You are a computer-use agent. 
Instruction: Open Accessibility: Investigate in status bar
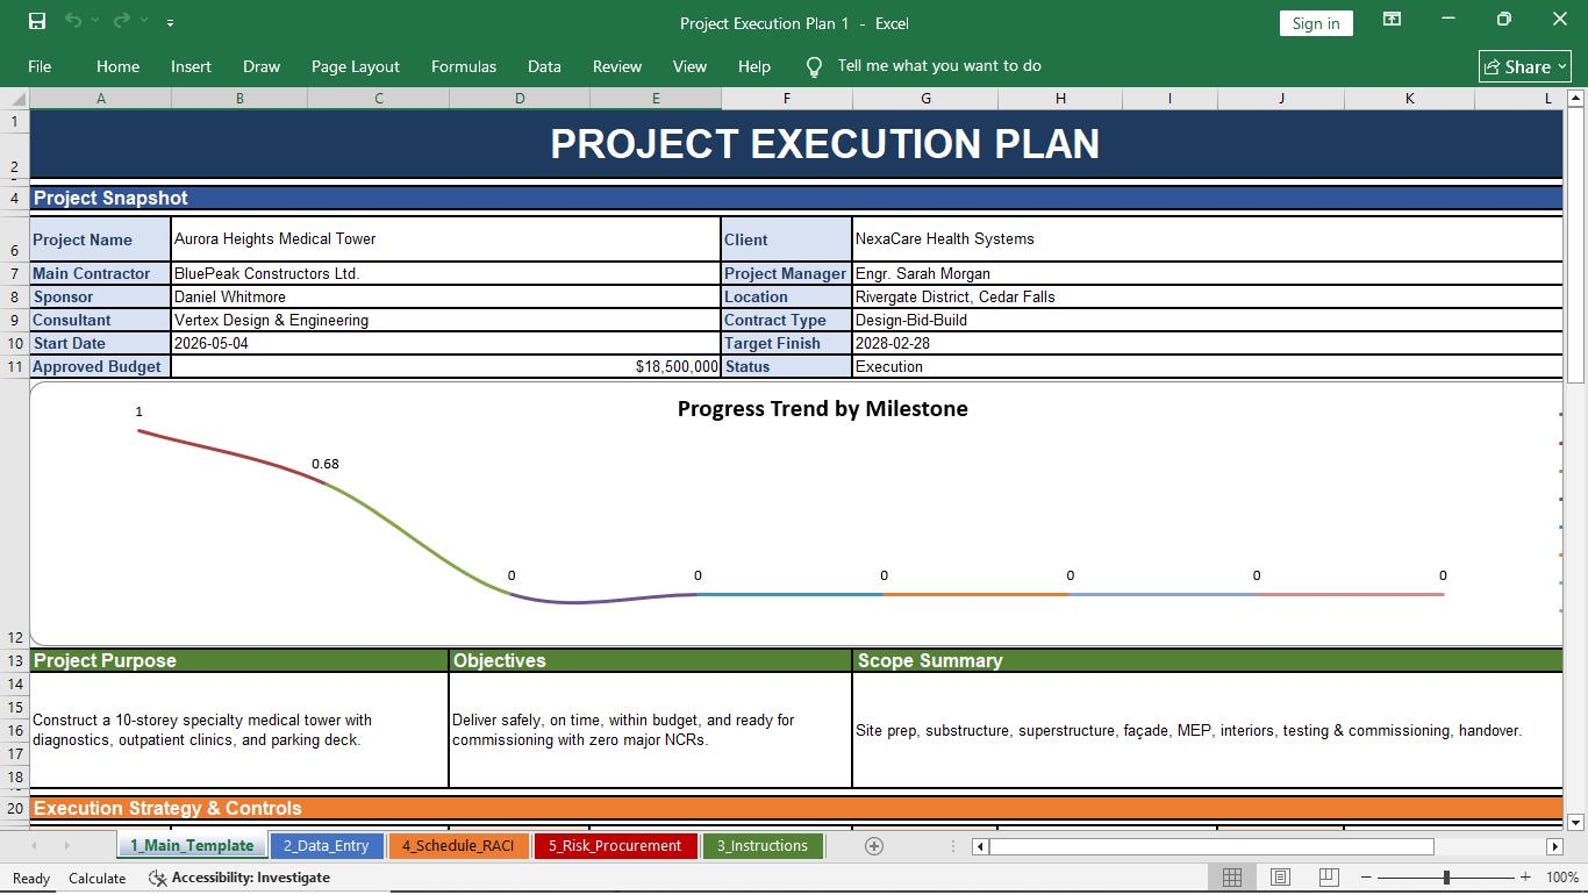coord(239,878)
